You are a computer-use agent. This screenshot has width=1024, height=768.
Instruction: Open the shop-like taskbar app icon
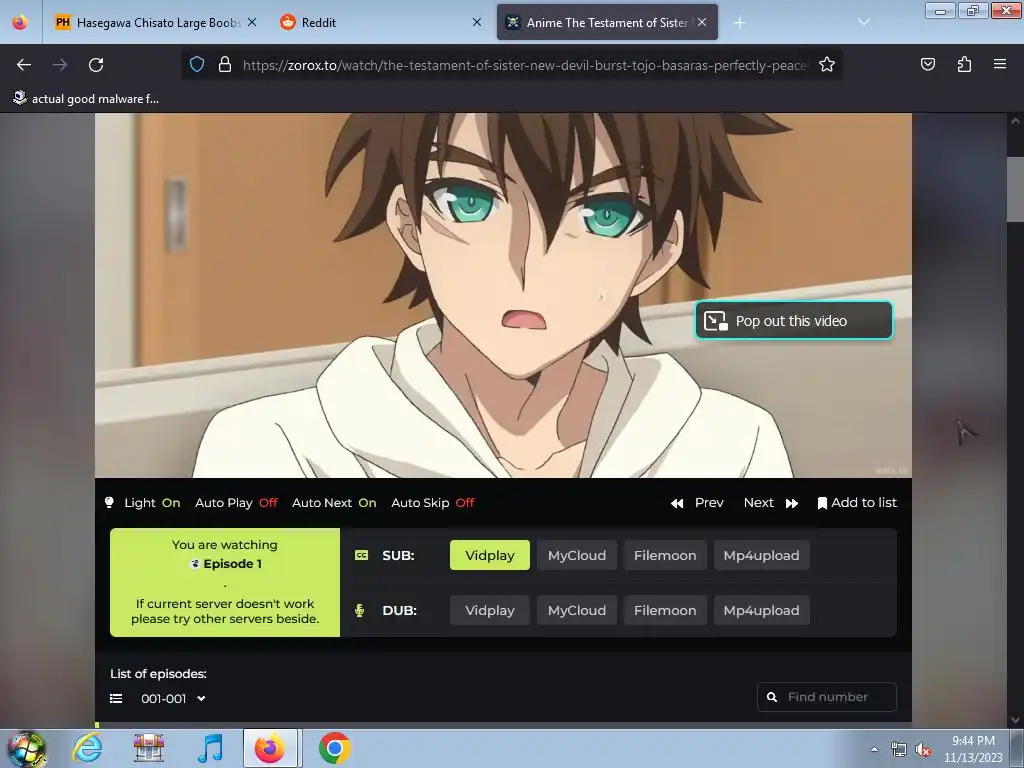[x=148, y=748]
